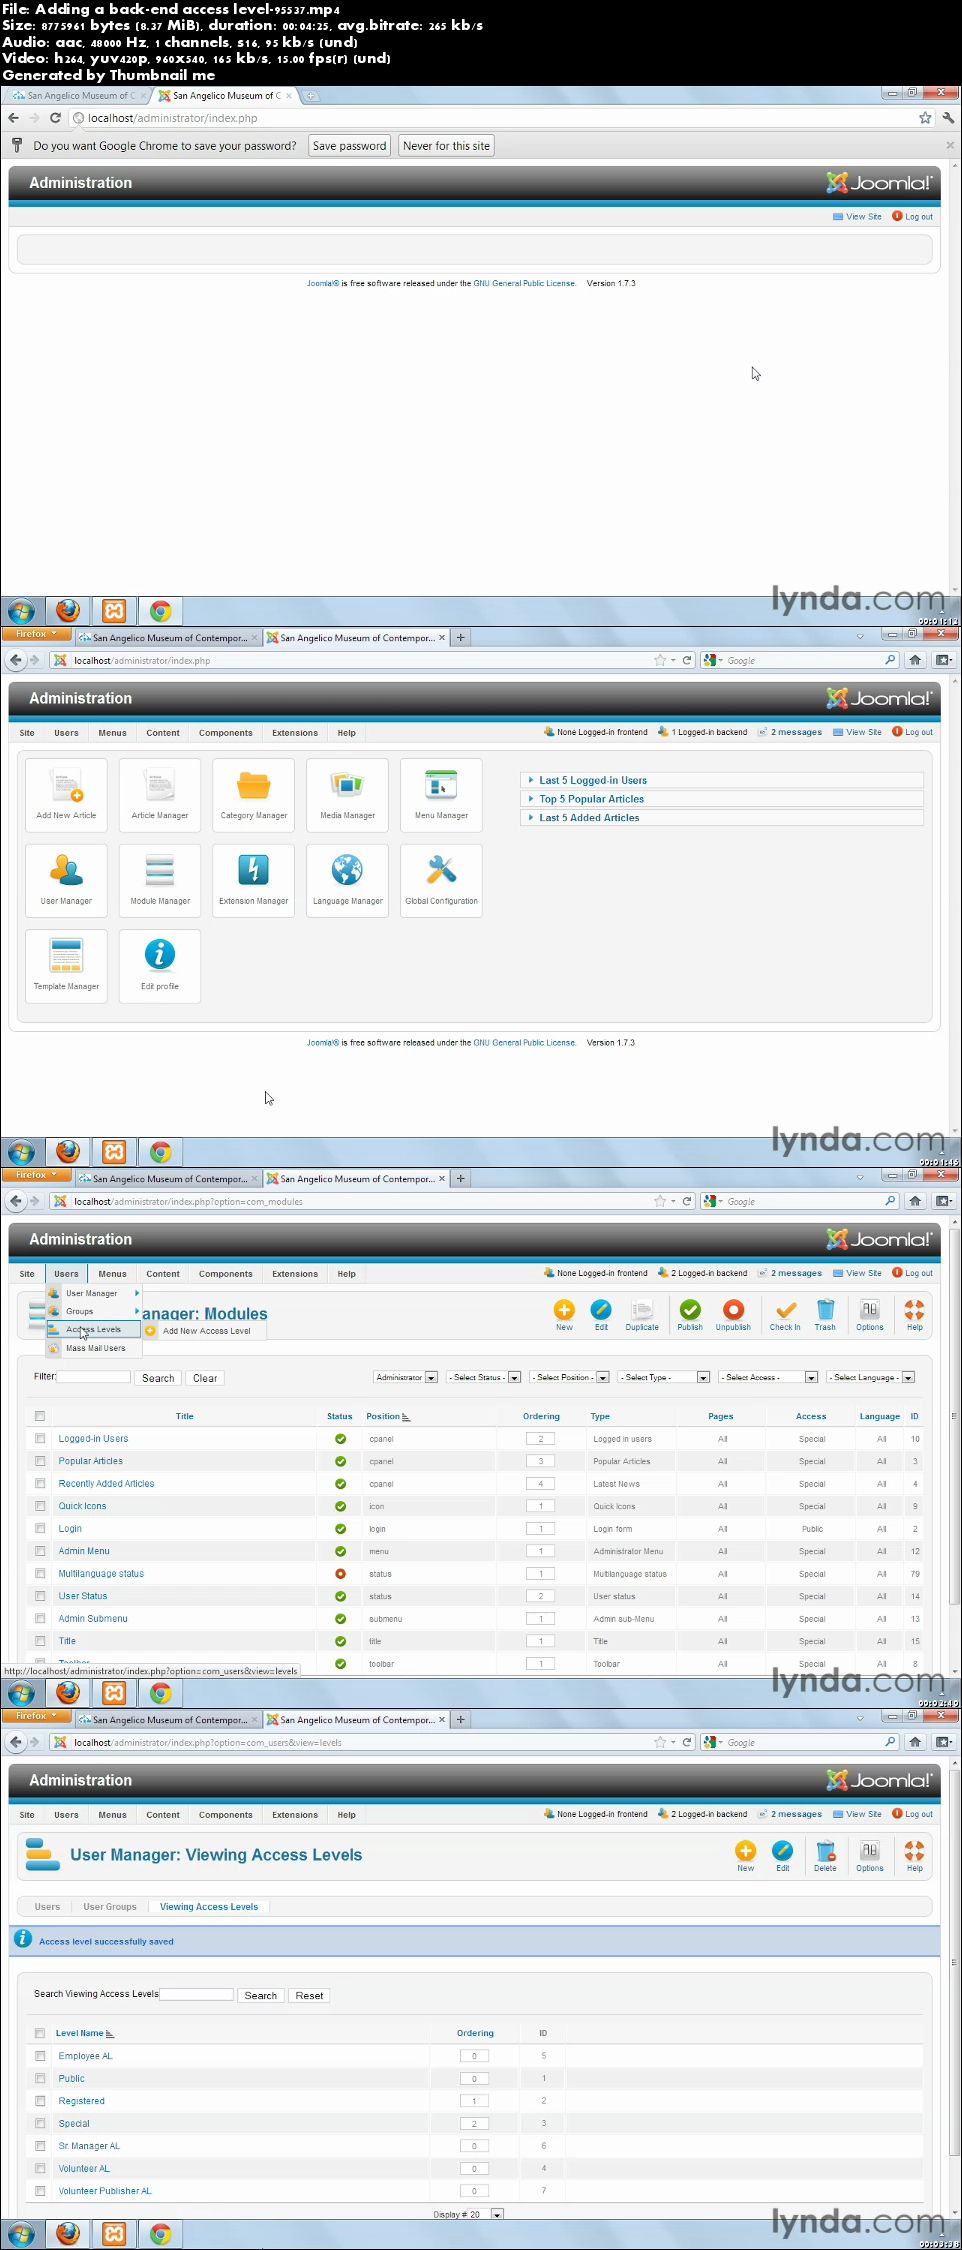This screenshot has height=2250, width=962.
Task: Open the Extension Manager lightning icon
Action: click(x=254, y=881)
